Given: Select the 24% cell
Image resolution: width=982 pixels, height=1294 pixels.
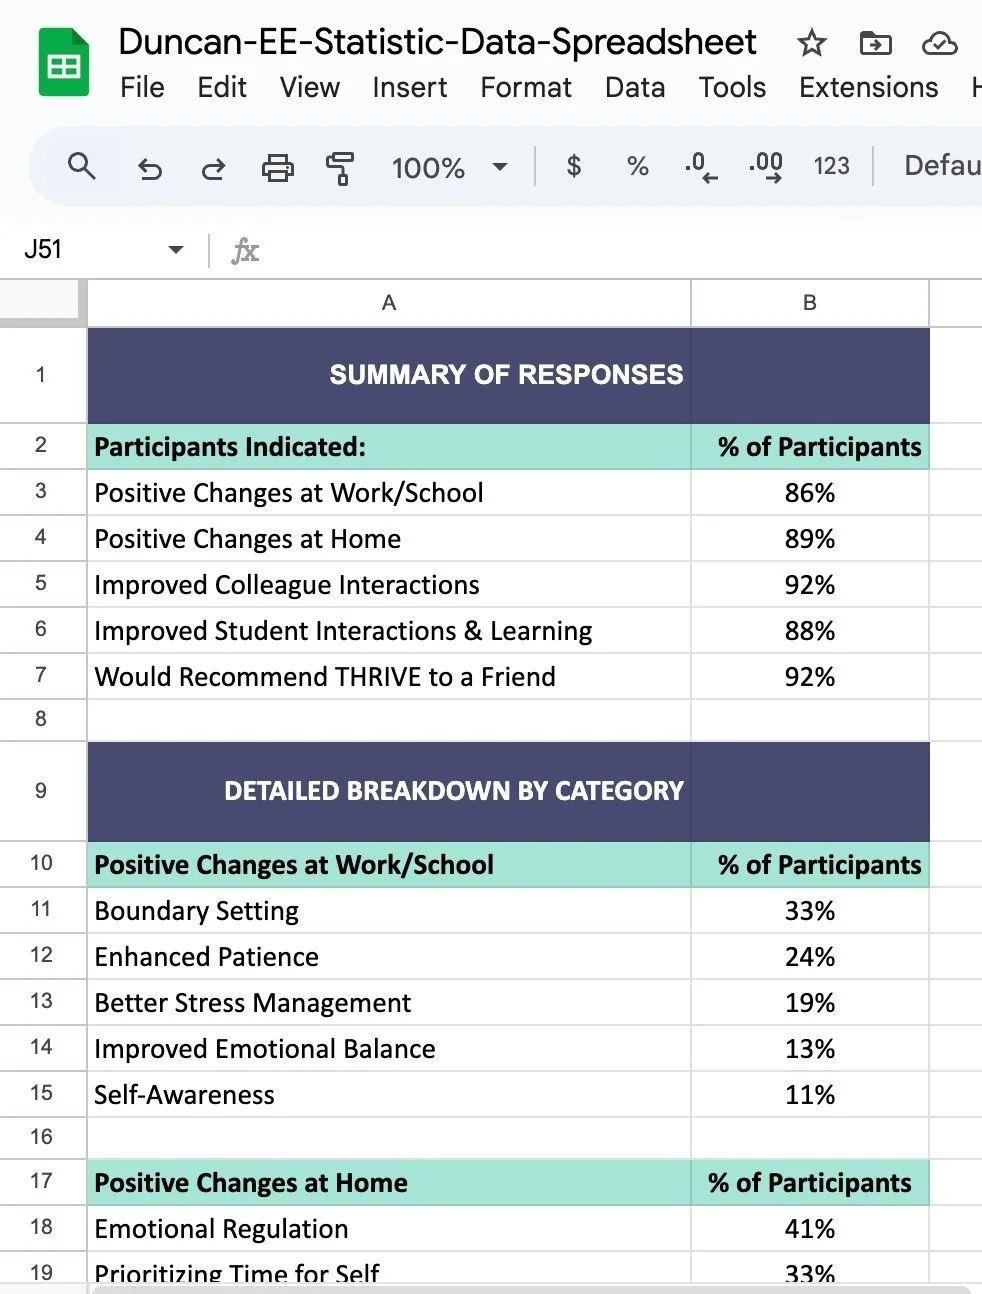Looking at the screenshot, I should pos(810,957).
